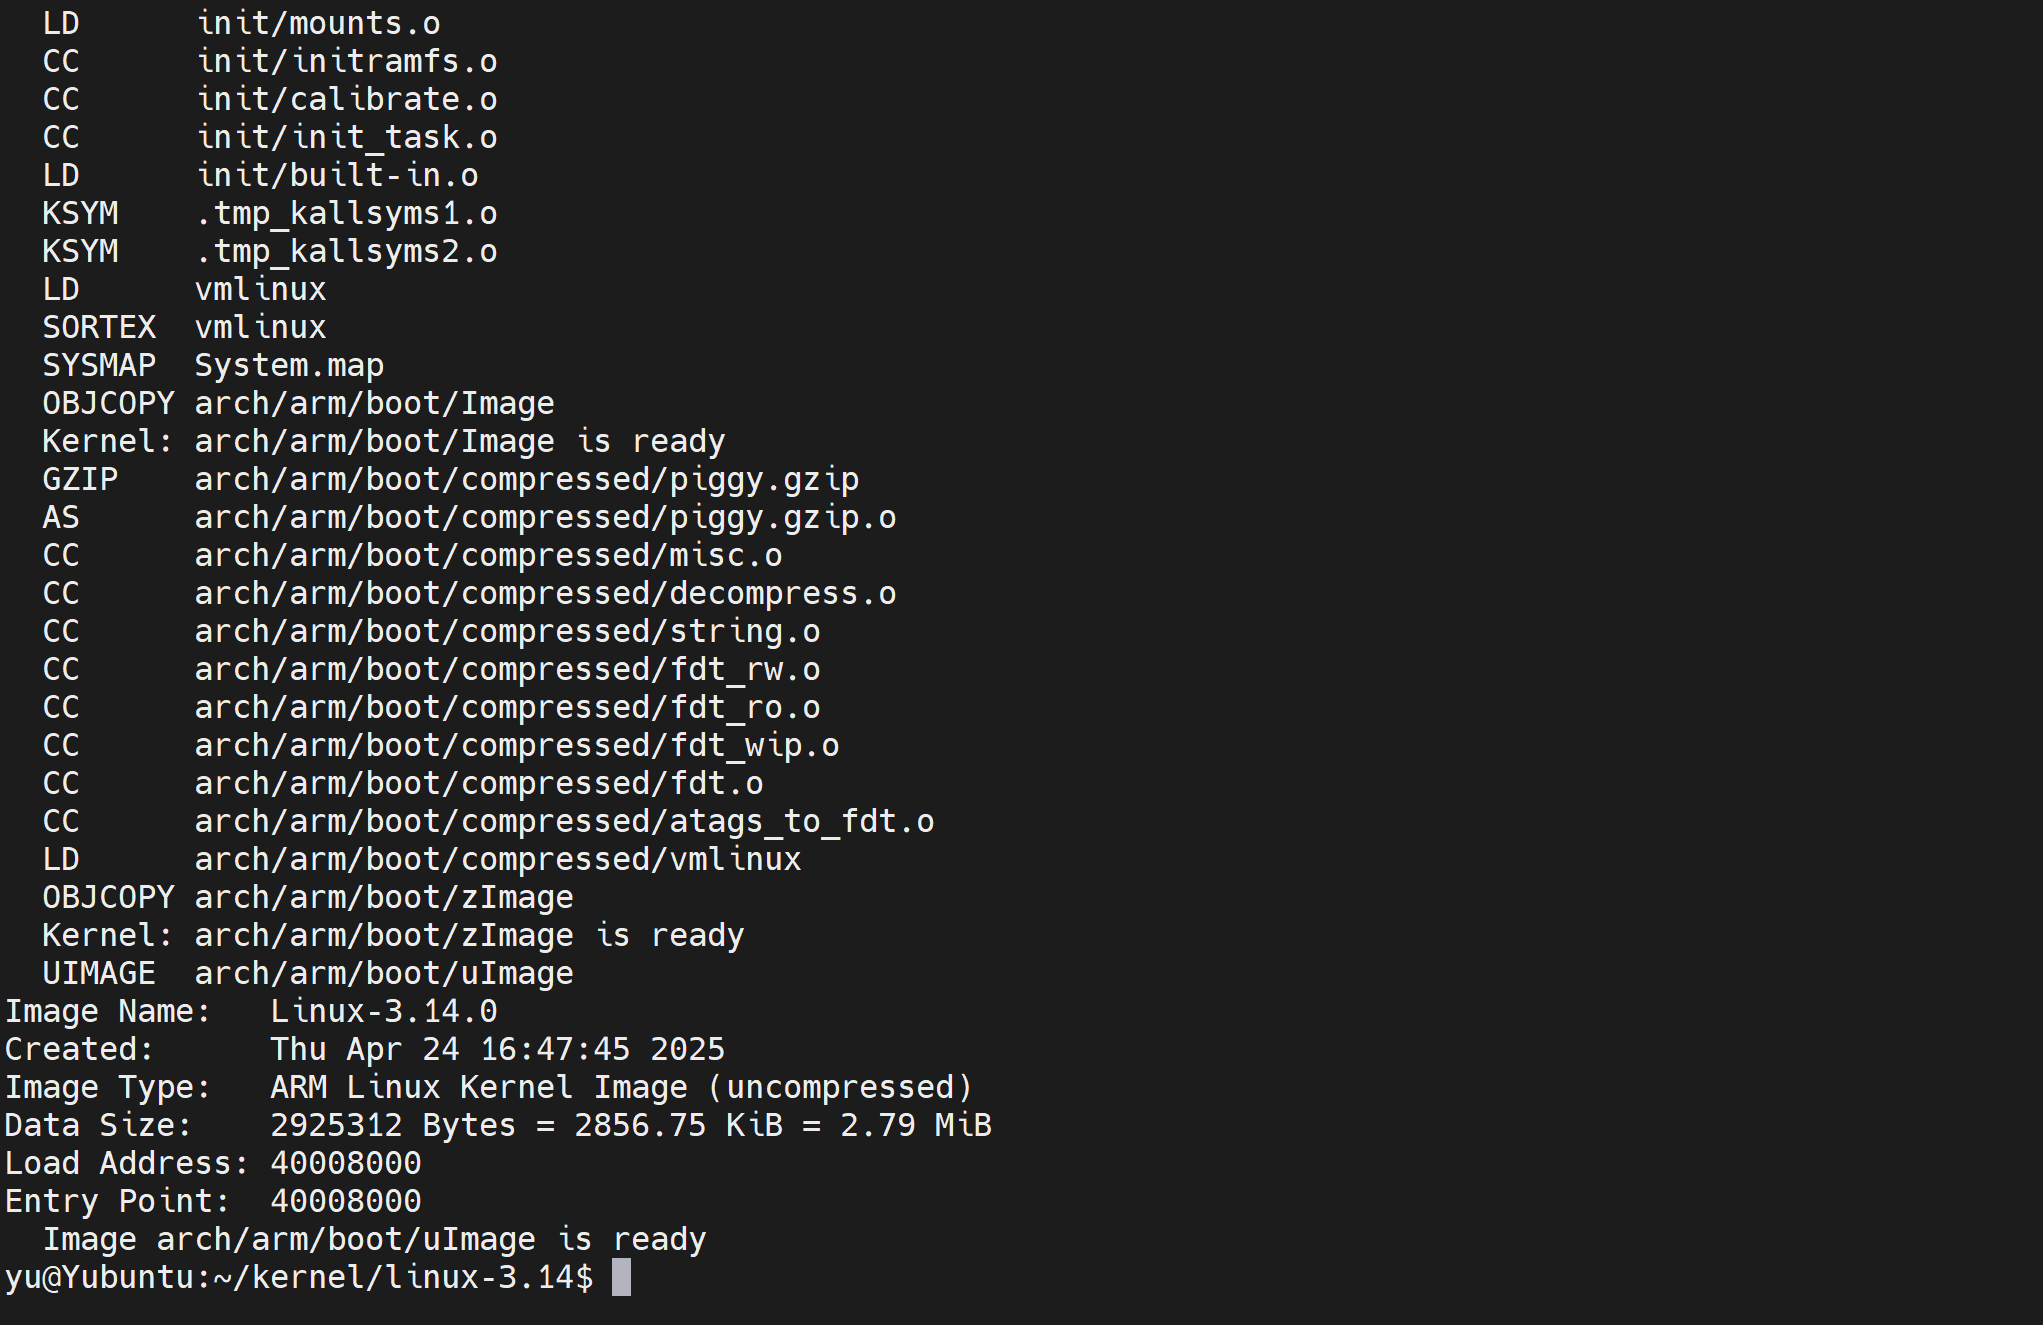Click the init/built-in.o line
2043x1325 pixels.
pos(260,175)
